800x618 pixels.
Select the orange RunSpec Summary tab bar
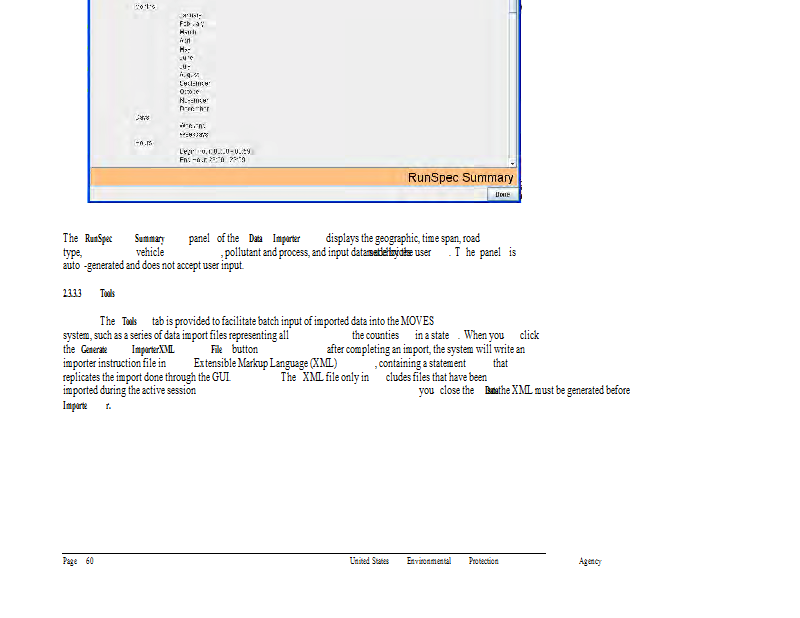[x=302, y=177]
